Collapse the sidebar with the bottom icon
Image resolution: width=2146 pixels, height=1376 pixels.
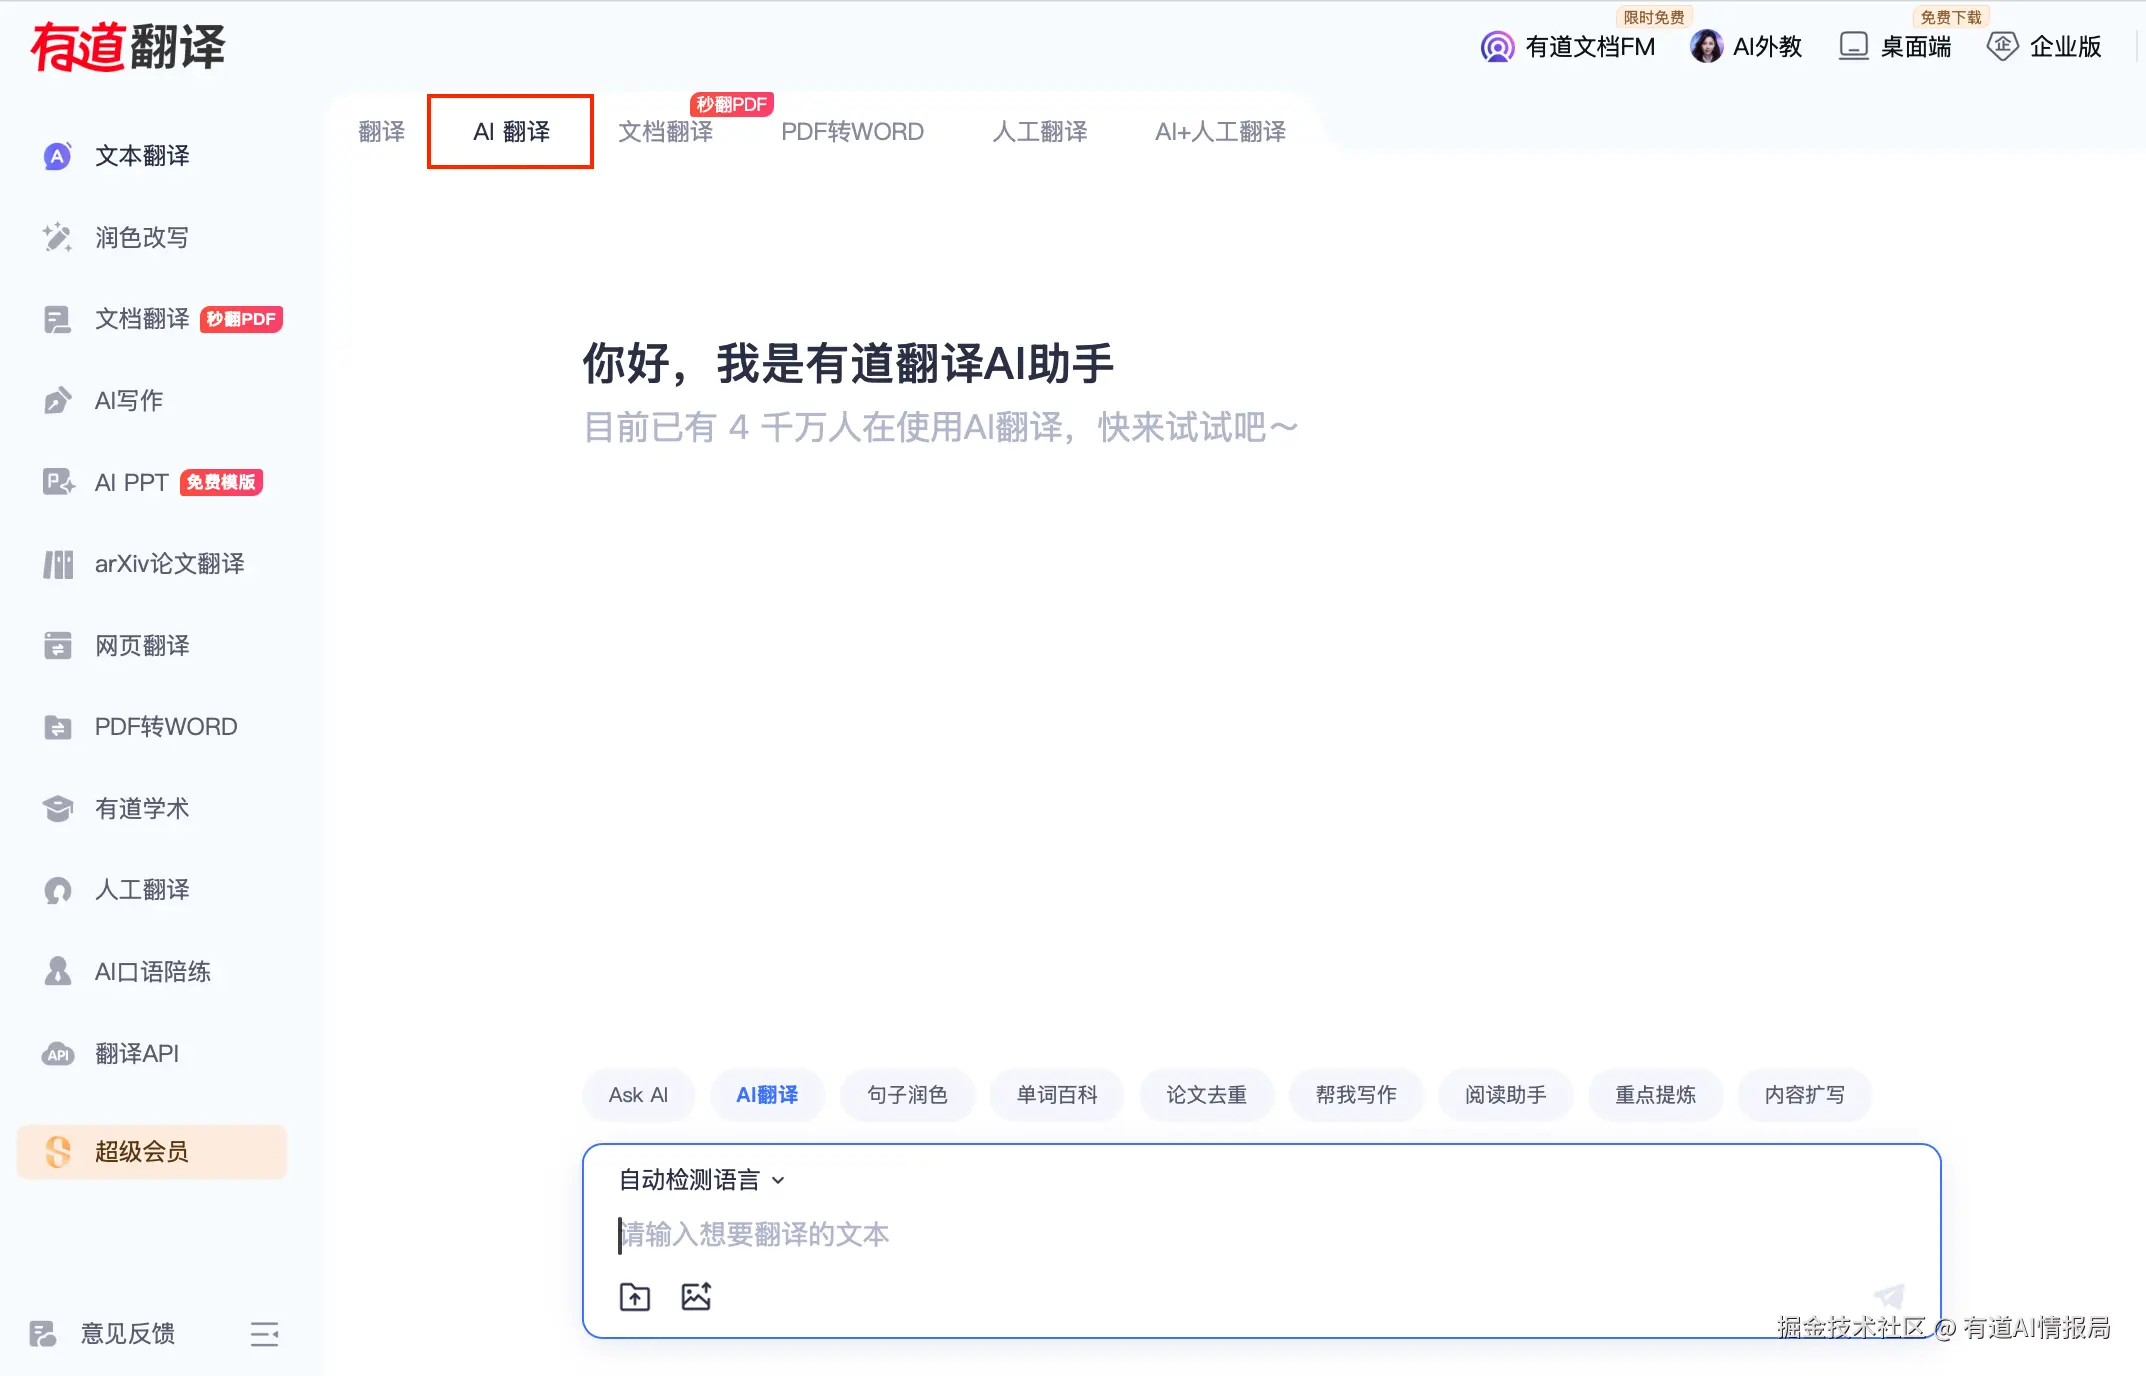pyautogui.click(x=264, y=1333)
